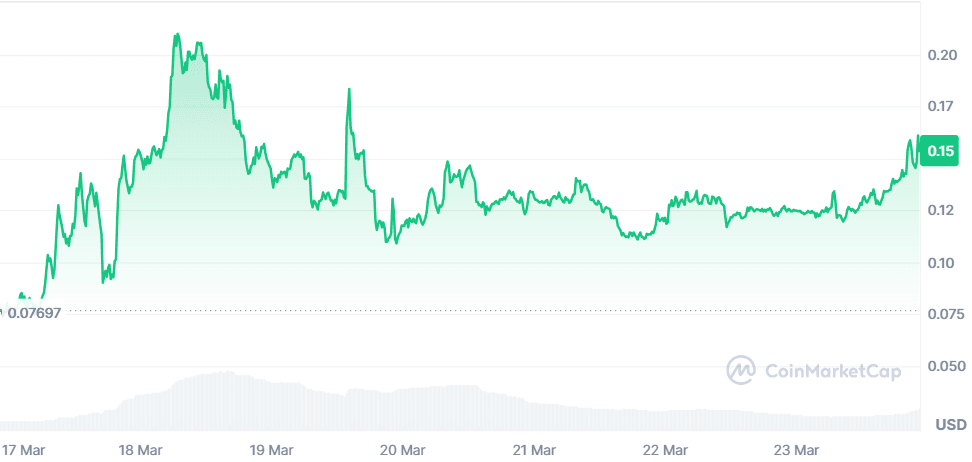Click the 0.12 price axis label
The height and width of the screenshot is (462, 972).
point(942,210)
